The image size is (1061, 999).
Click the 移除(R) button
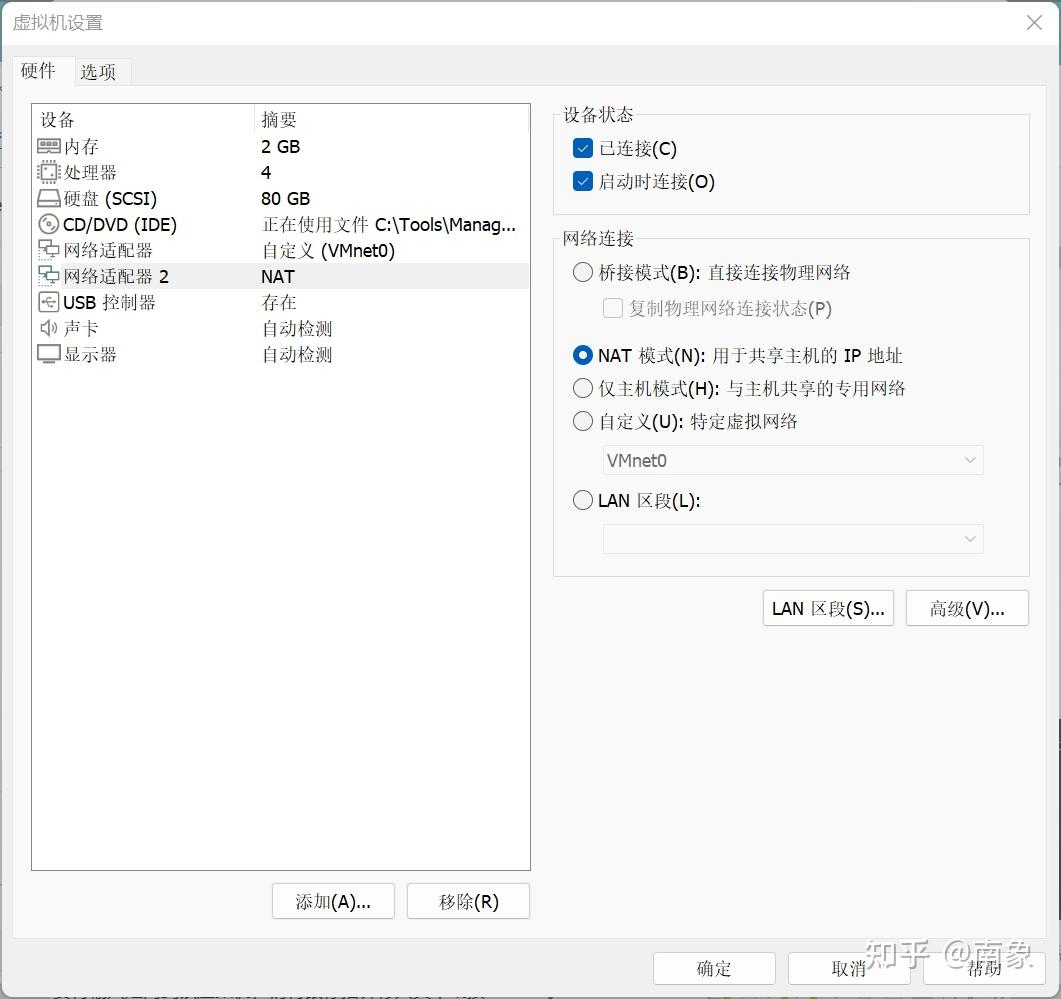pos(468,901)
